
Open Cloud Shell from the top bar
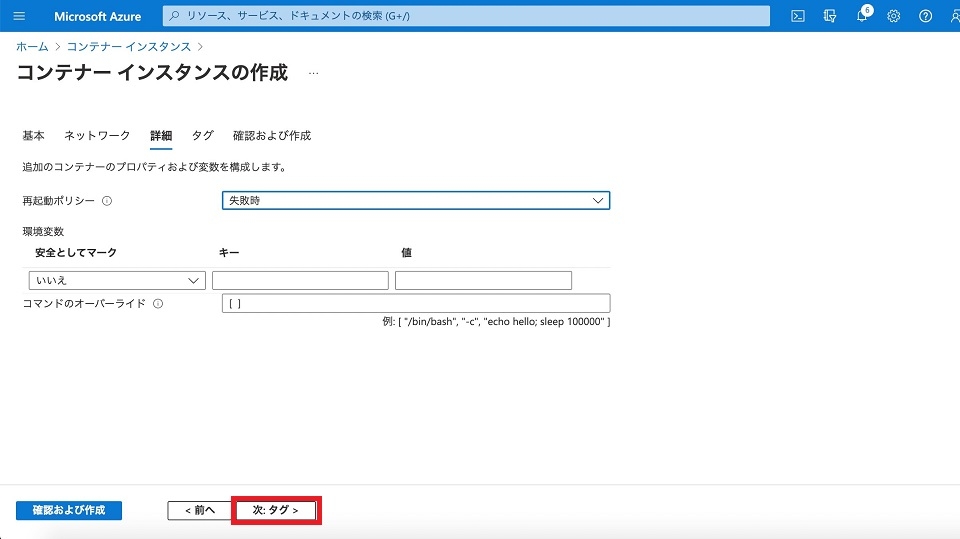click(798, 16)
